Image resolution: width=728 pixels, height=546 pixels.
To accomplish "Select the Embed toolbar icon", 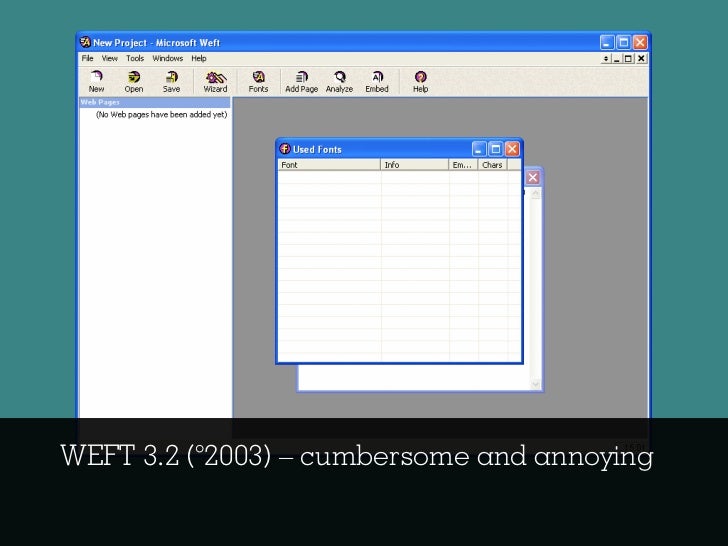I will (x=377, y=81).
